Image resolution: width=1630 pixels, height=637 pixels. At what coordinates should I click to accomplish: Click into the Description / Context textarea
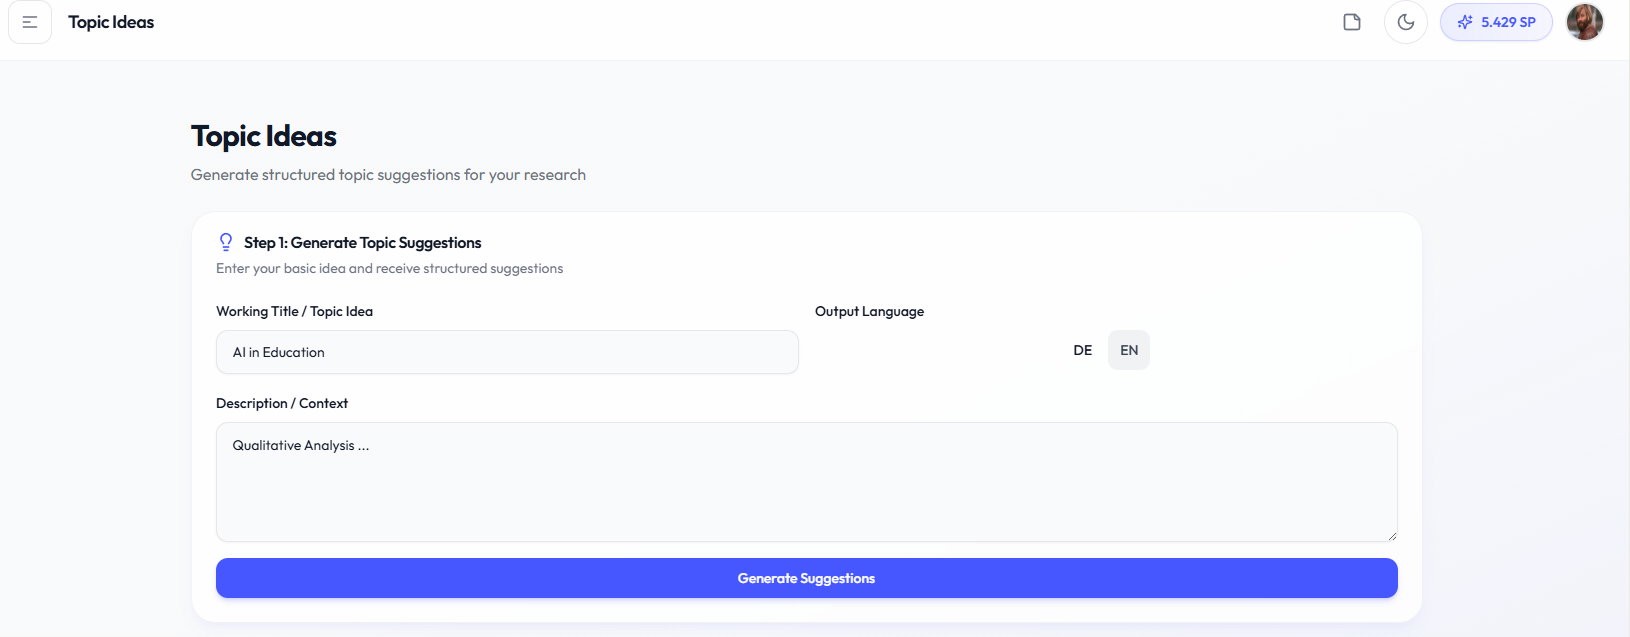pyautogui.click(x=806, y=482)
